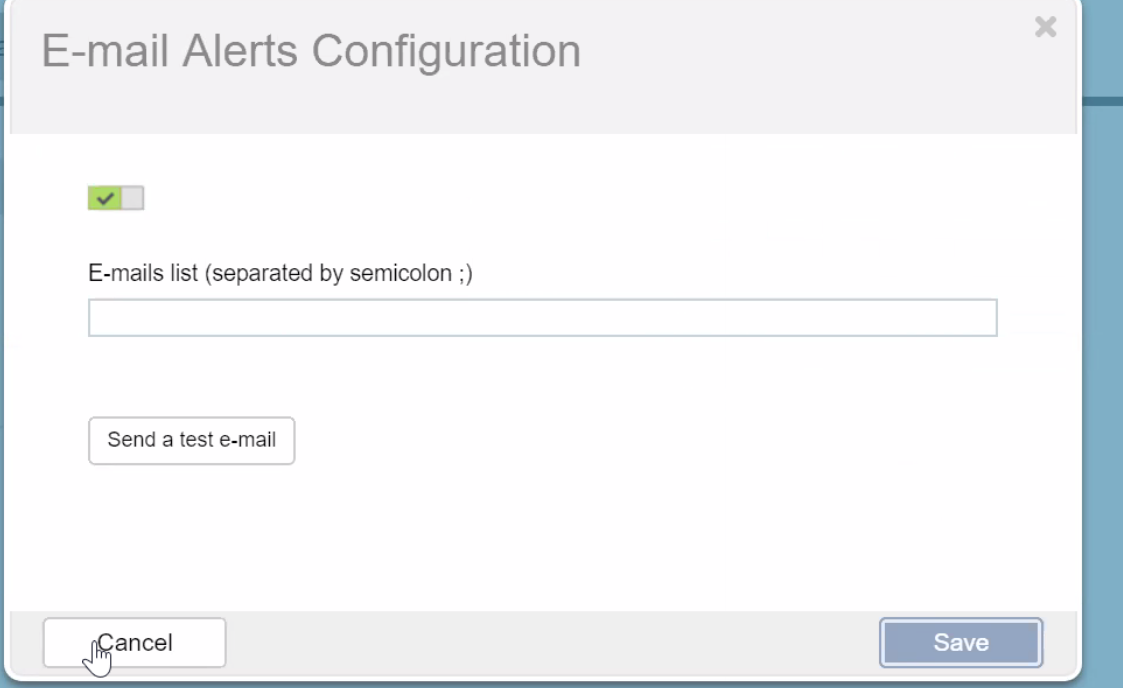Dismiss the dialog with the X icon
The image size is (1123, 688).
tap(1045, 27)
